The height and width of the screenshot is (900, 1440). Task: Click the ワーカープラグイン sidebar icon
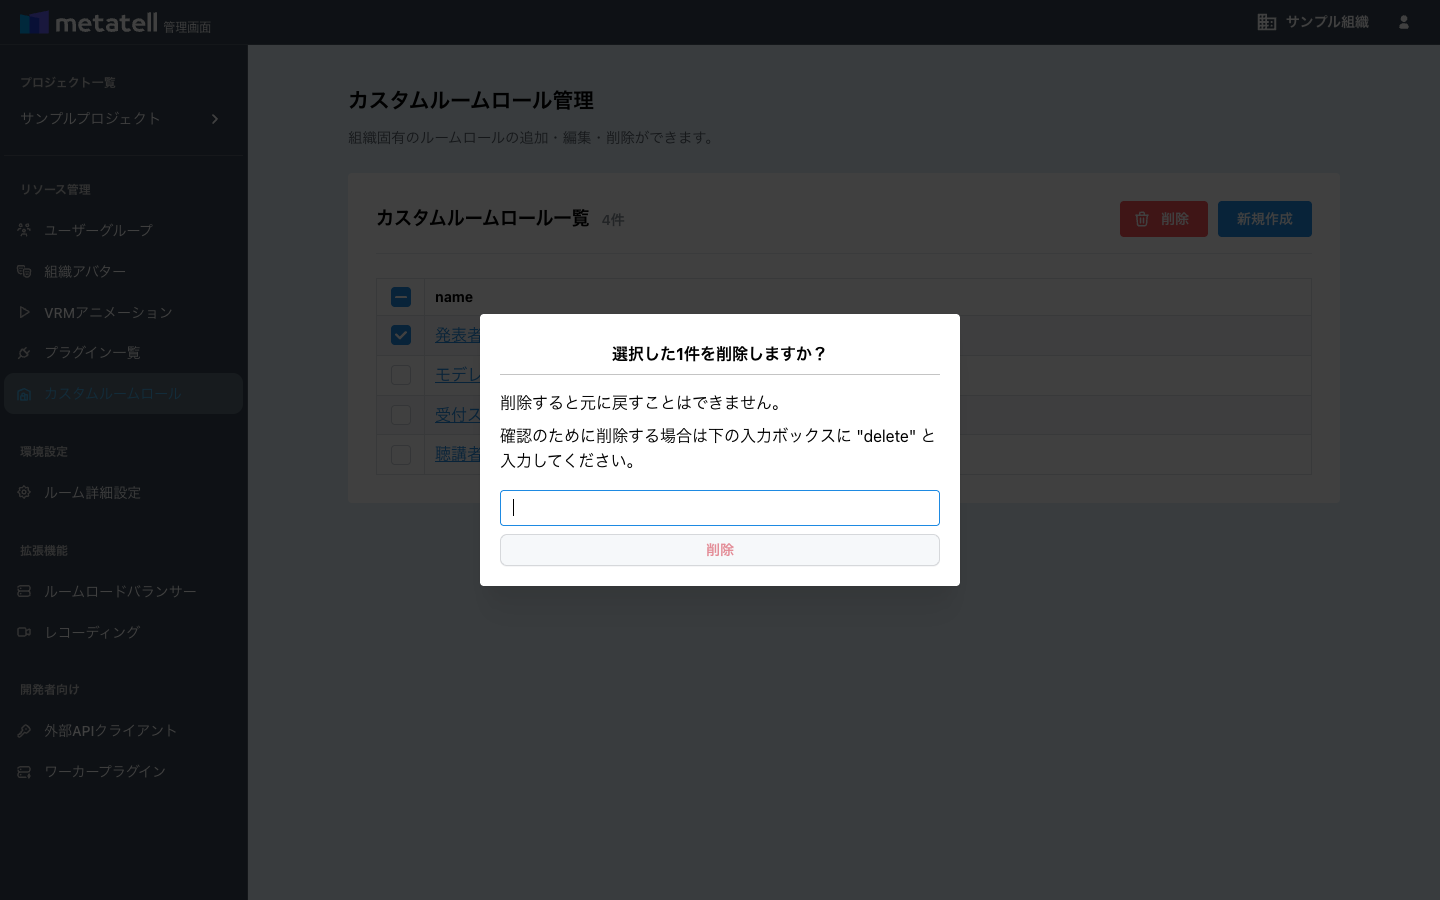(24, 772)
